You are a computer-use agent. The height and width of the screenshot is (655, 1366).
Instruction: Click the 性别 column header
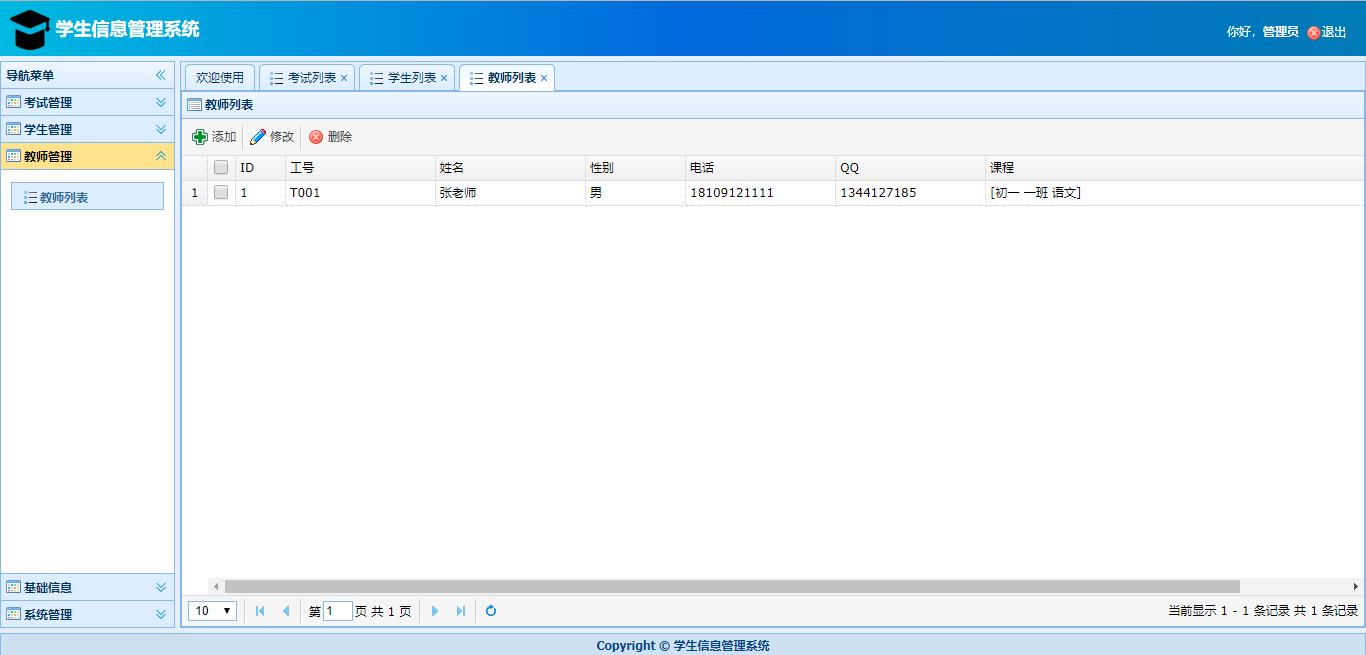tap(635, 167)
